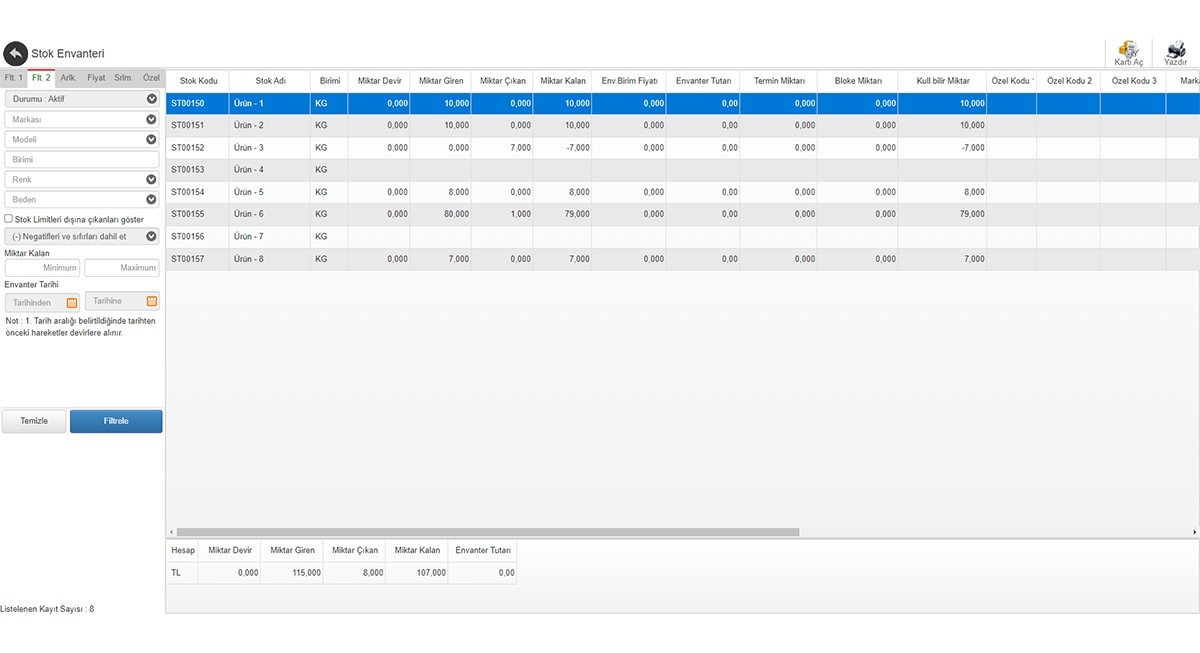Select the Arlk. filter tab
The width and height of the screenshot is (1200, 653).
pyautogui.click(x=68, y=77)
